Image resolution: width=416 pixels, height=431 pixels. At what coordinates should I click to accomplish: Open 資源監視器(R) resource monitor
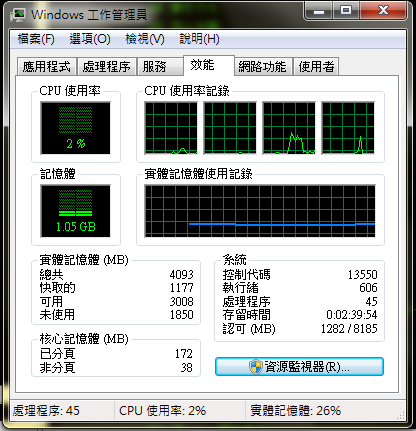(299, 367)
